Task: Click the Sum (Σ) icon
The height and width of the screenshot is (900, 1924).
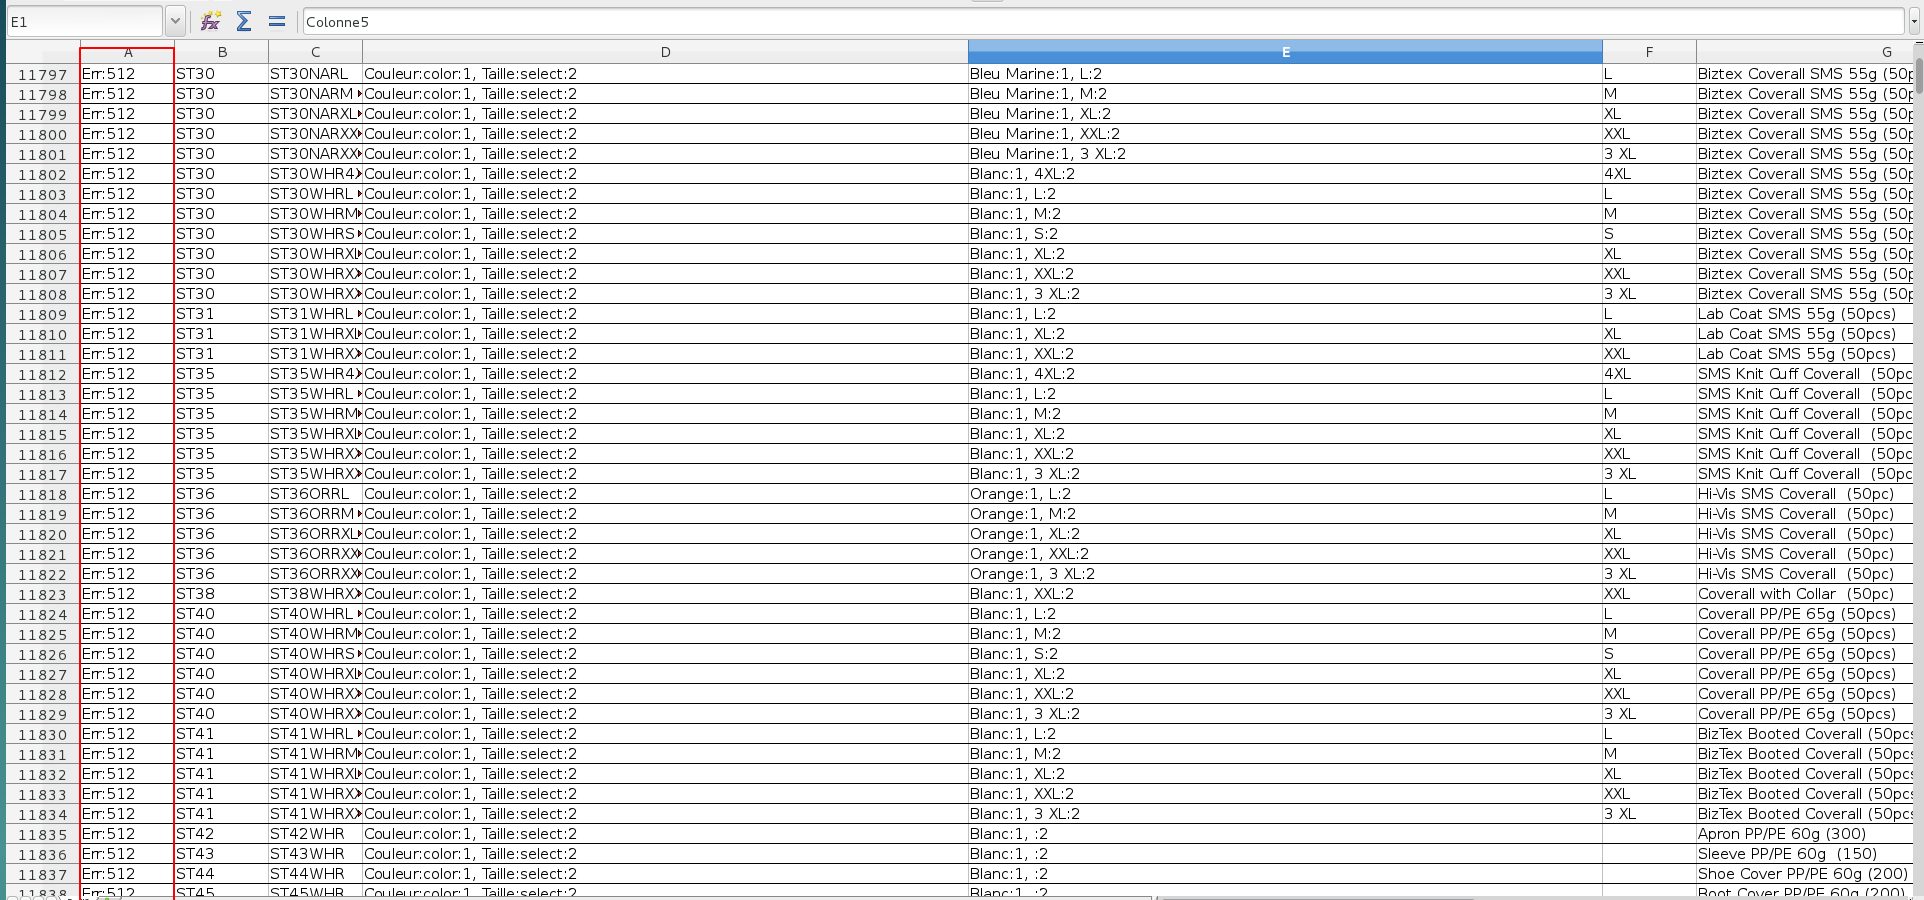Action: tap(243, 20)
